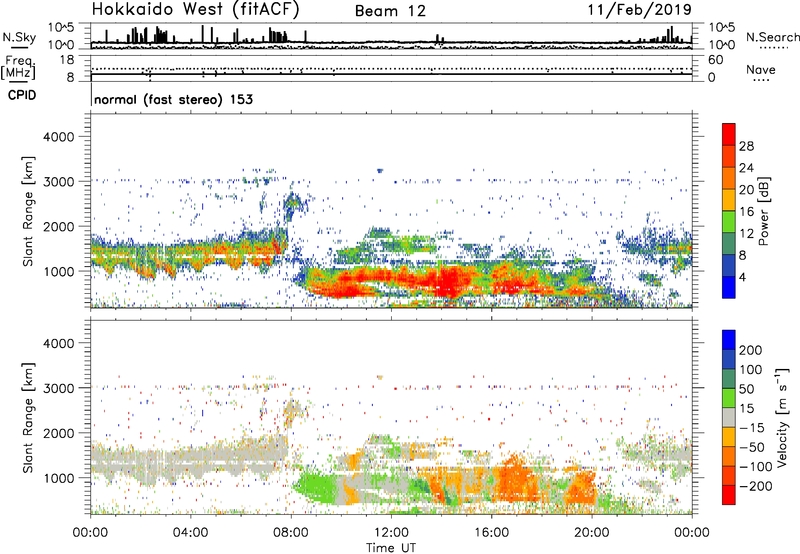
Task: Click Slant Range [km] label of velocity panel
Action: pyautogui.click(x=28, y=418)
